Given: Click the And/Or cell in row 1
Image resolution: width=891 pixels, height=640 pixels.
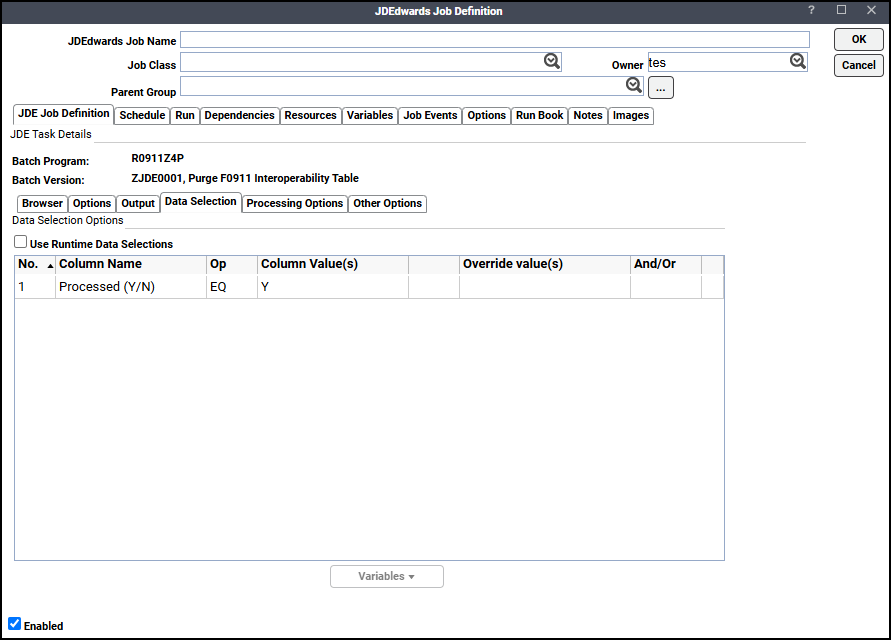Looking at the screenshot, I should tap(665, 286).
